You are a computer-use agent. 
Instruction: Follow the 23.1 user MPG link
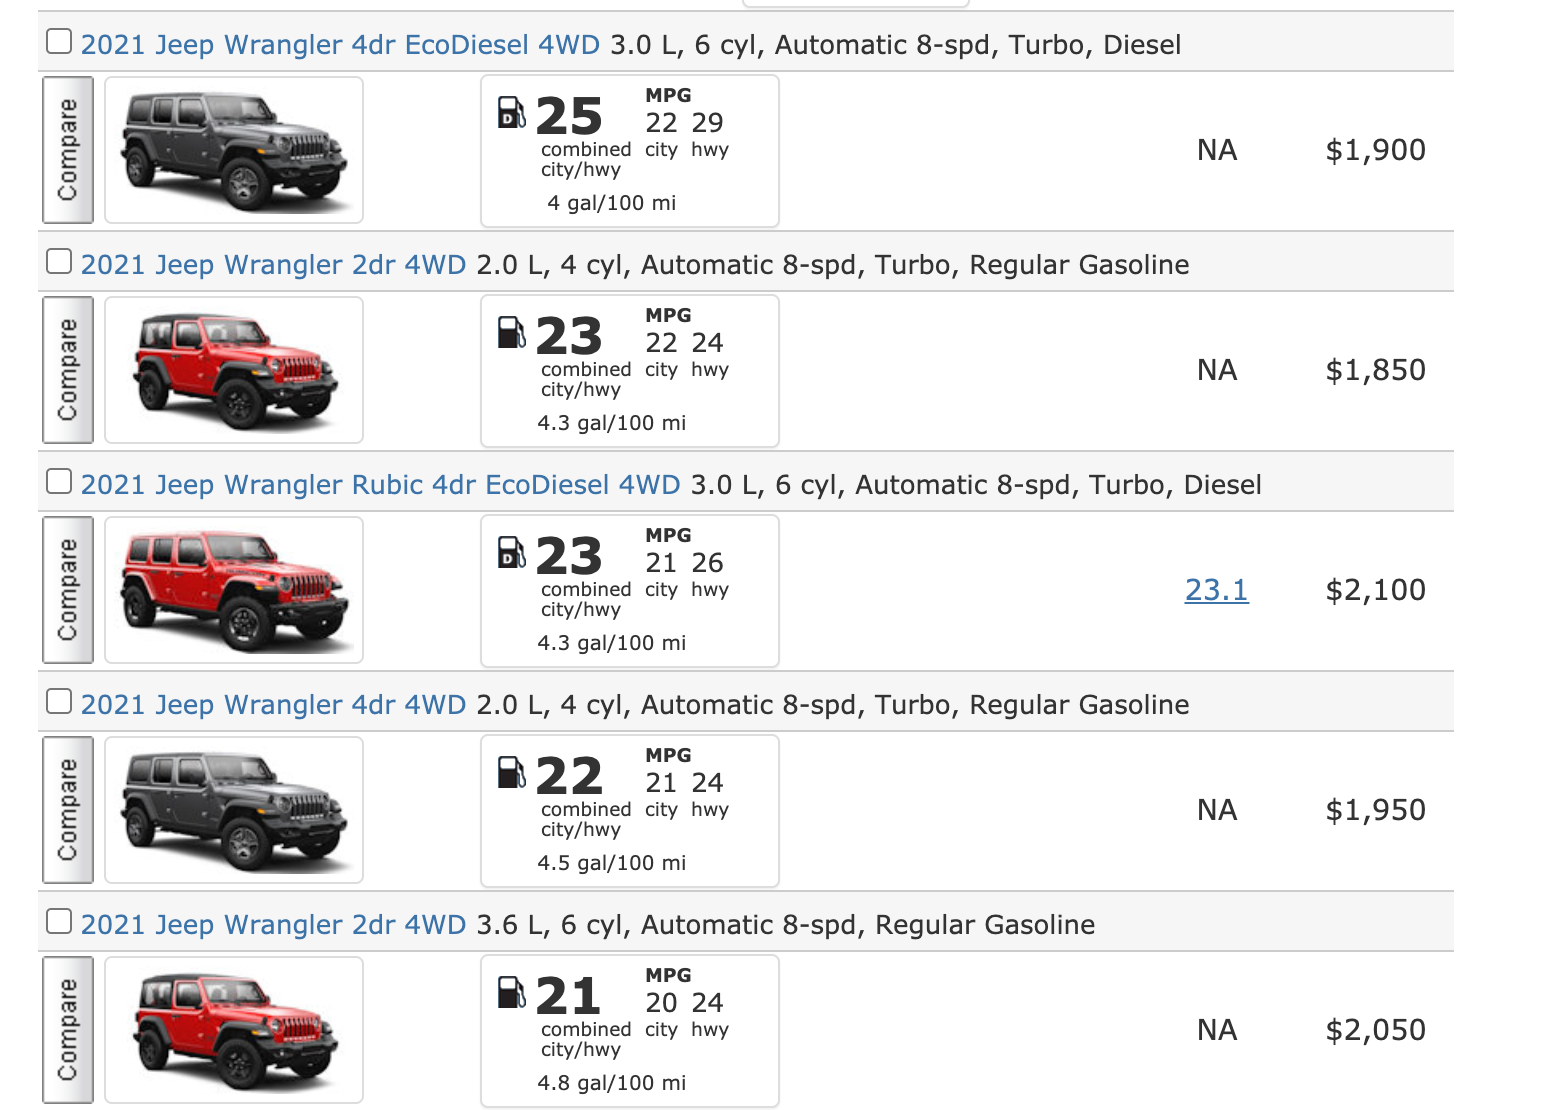click(1216, 590)
